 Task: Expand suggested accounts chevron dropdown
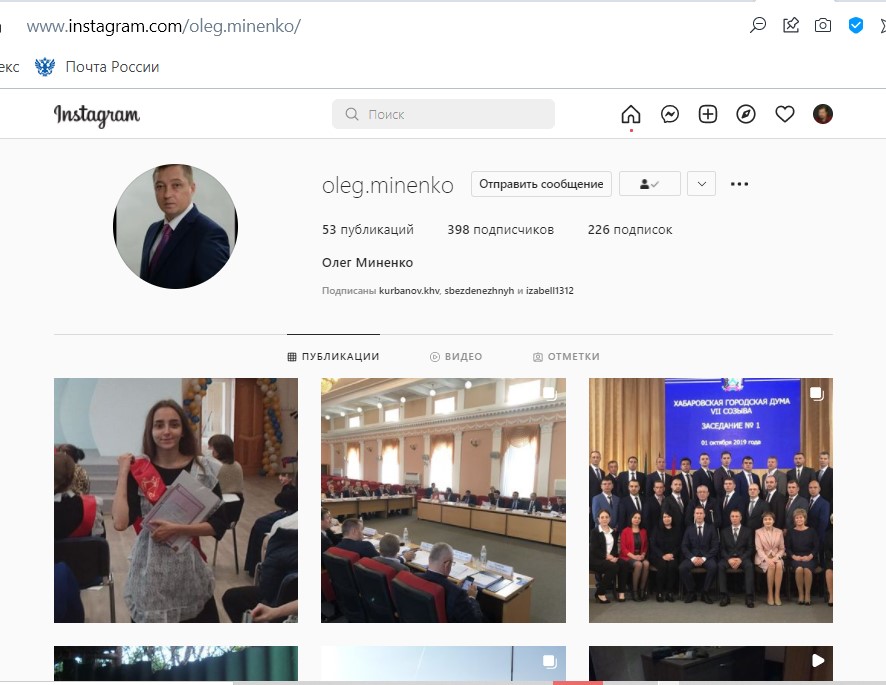701,184
